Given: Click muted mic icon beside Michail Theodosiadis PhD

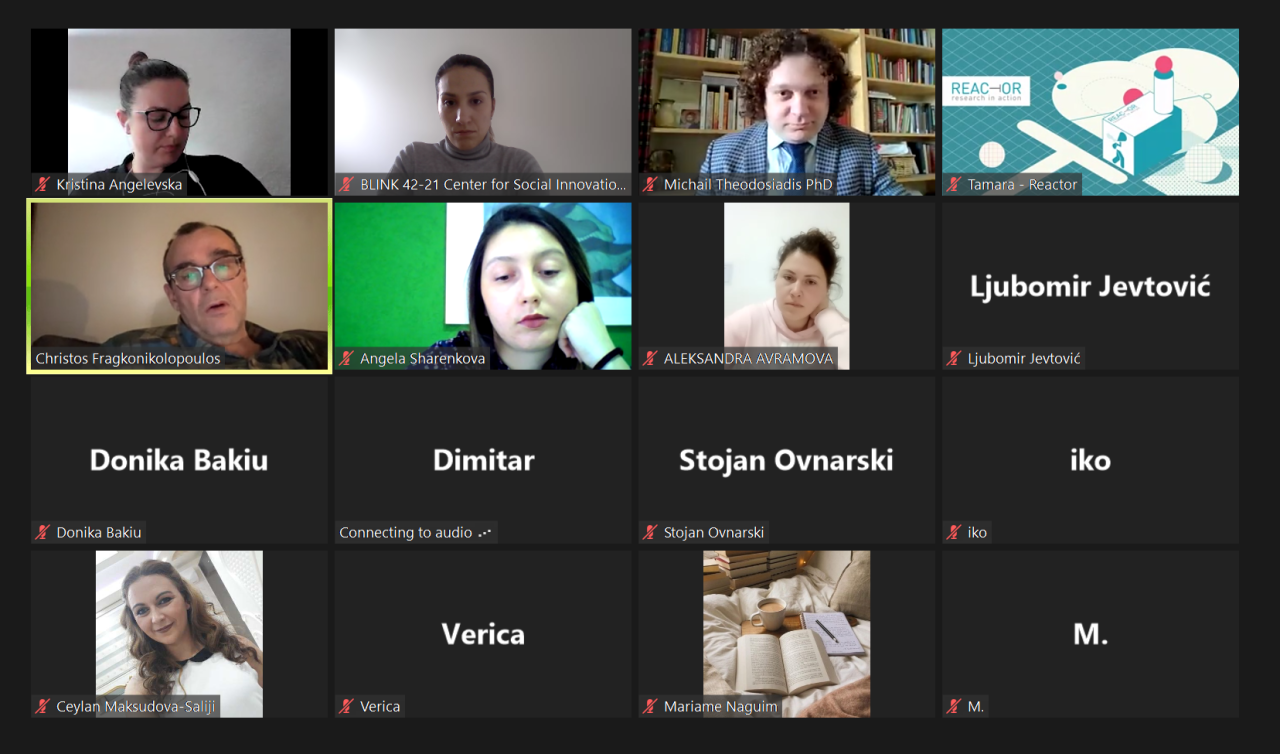Looking at the screenshot, I should click(651, 184).
